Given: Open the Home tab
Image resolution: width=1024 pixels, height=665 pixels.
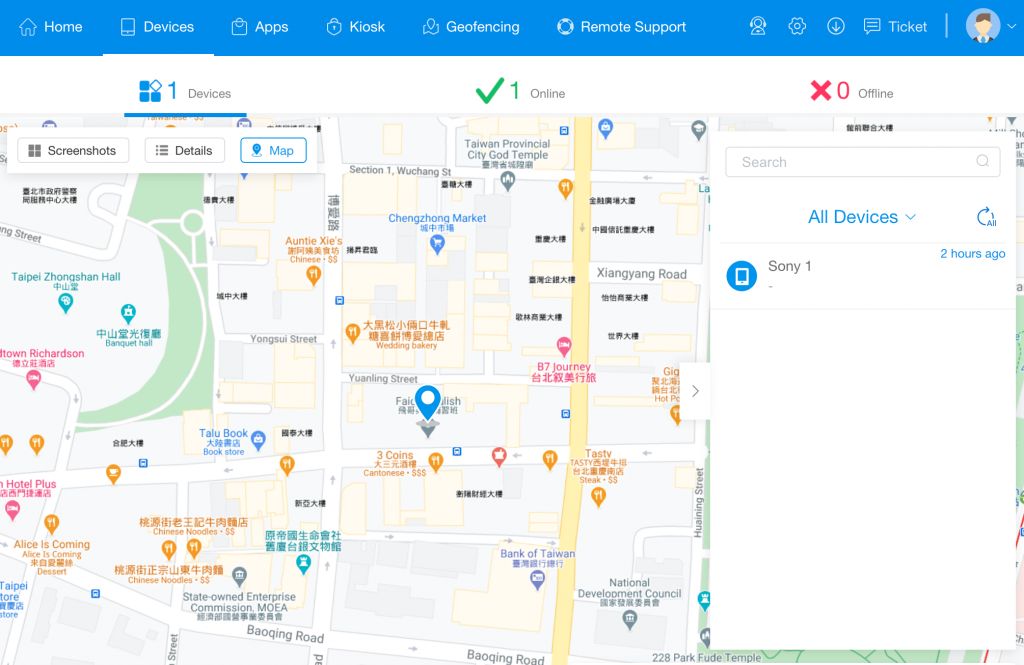Looking at the screenshot, I should point(51,27).
